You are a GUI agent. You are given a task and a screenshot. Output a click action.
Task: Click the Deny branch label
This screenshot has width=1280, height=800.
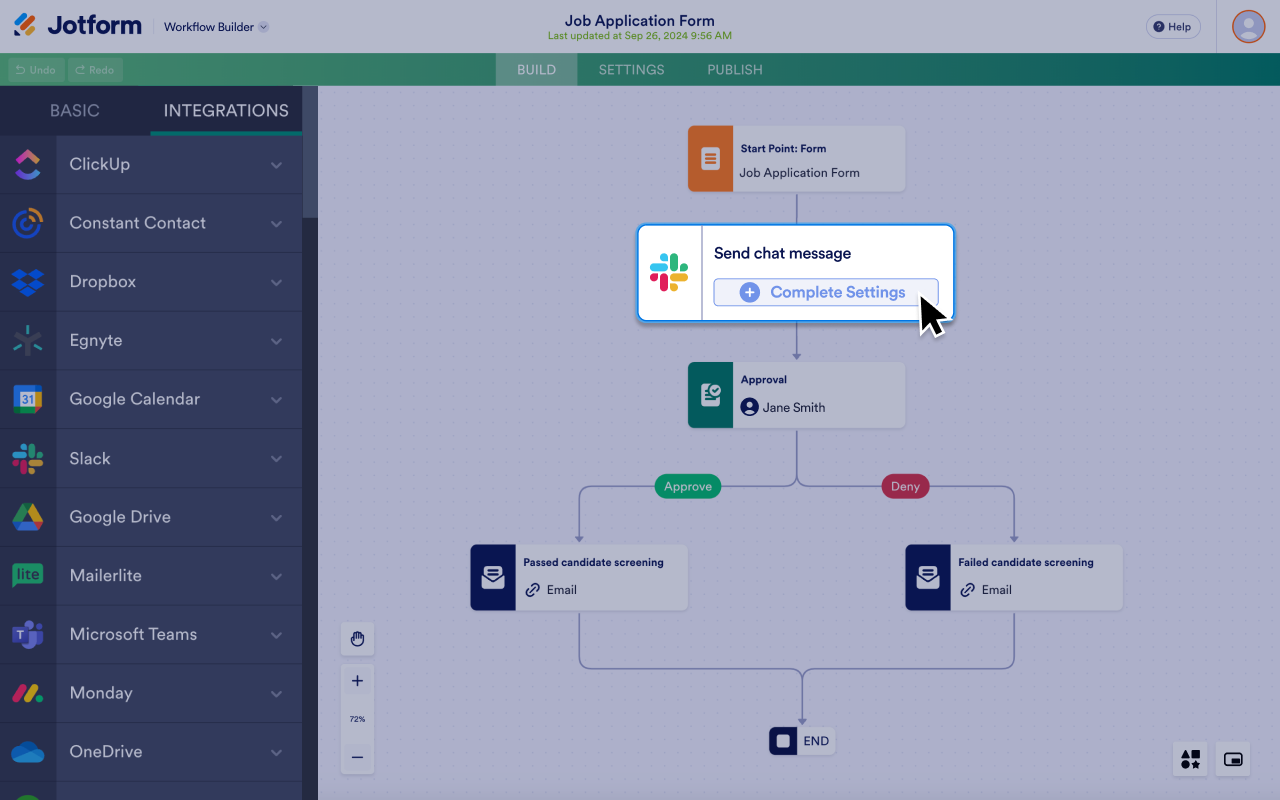[905, 487]
